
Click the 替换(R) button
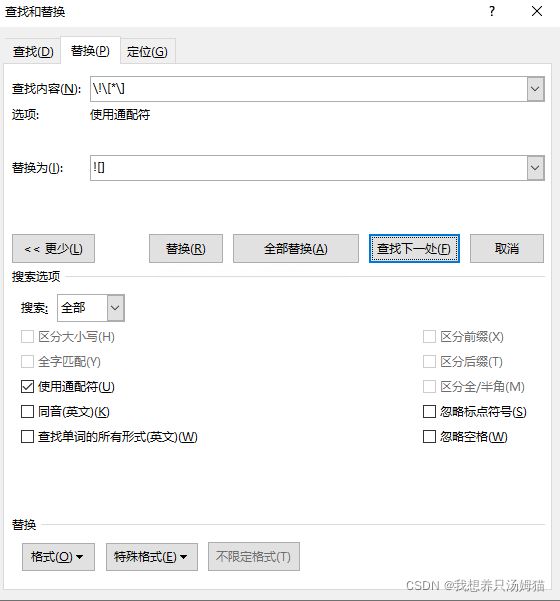186,249
